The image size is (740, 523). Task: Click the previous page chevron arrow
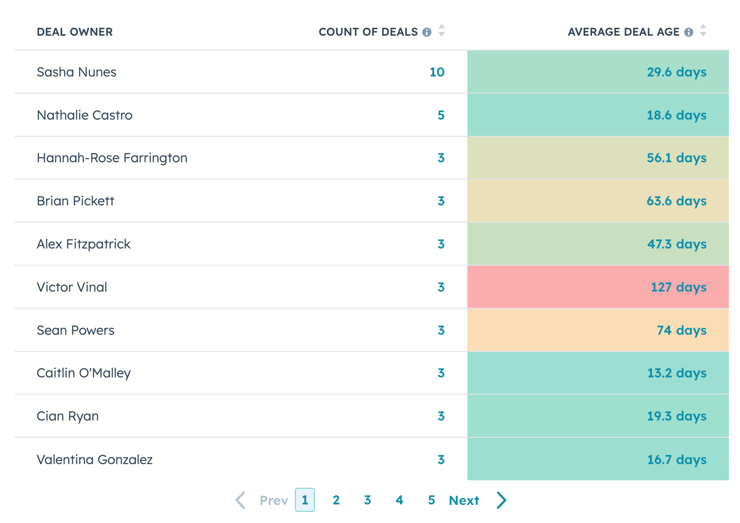click(240, 500)
